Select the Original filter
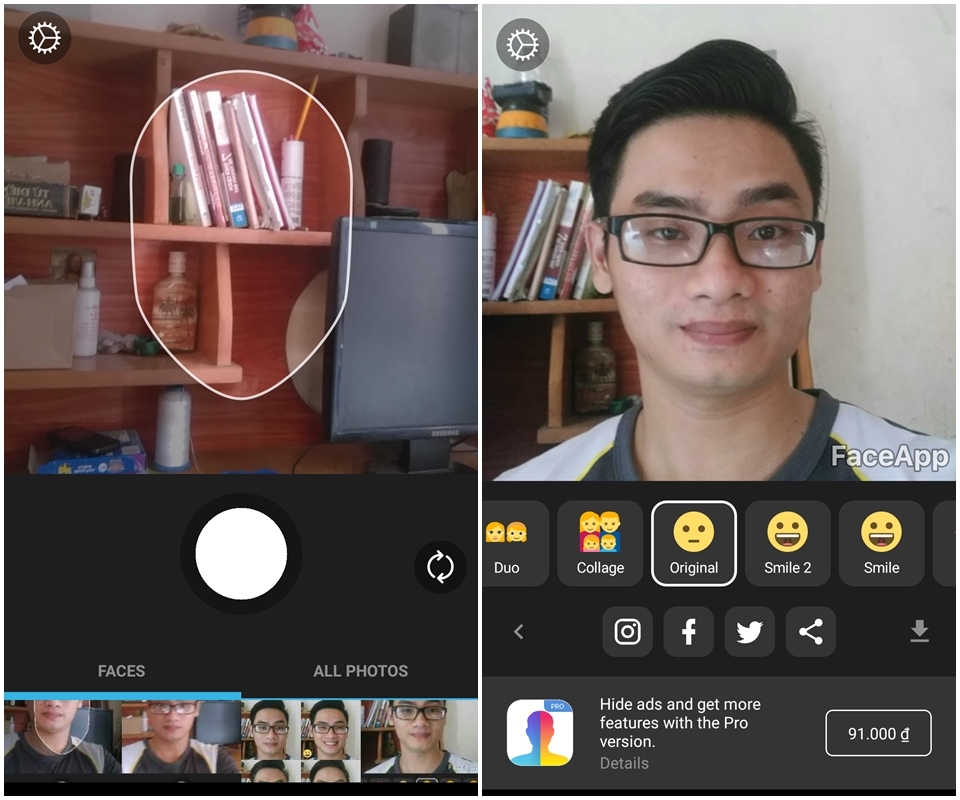The width and height of the screenshot is (960, 800). [694, 543]
